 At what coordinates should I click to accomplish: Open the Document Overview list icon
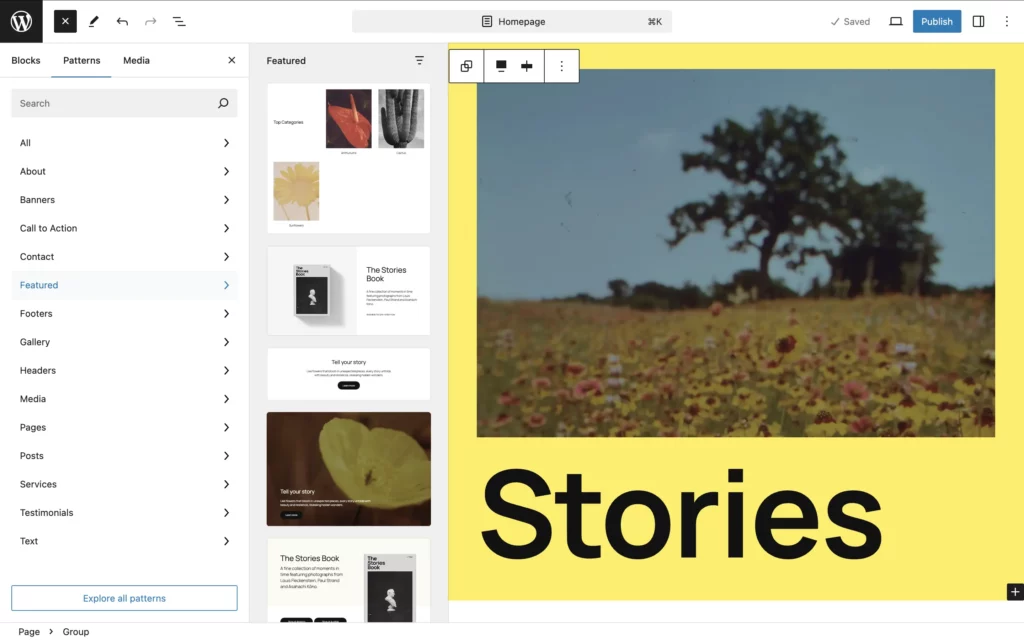(x=179, y=22)
